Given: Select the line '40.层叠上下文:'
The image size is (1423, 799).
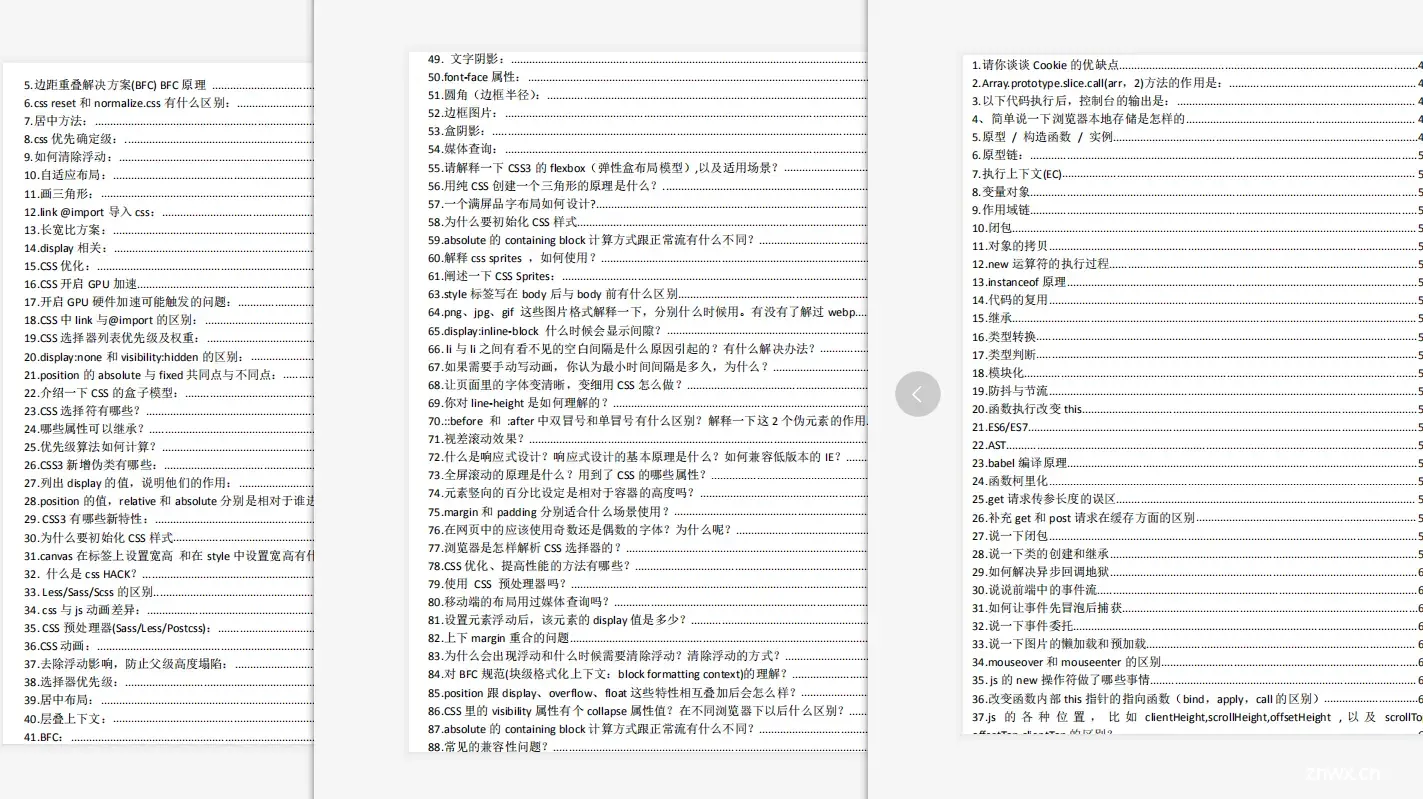Looking at the screenshot, I should point(168,719).
